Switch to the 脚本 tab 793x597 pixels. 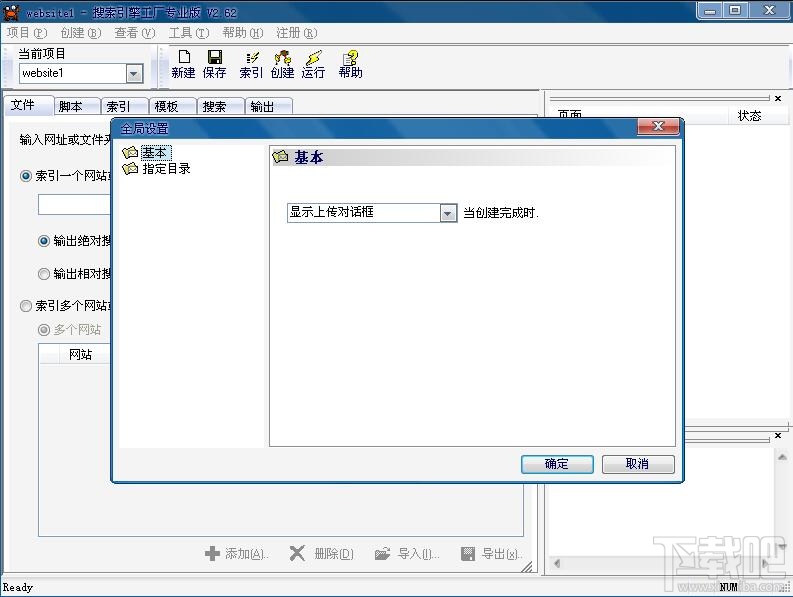pyautogui.click(x=76, y=106)
